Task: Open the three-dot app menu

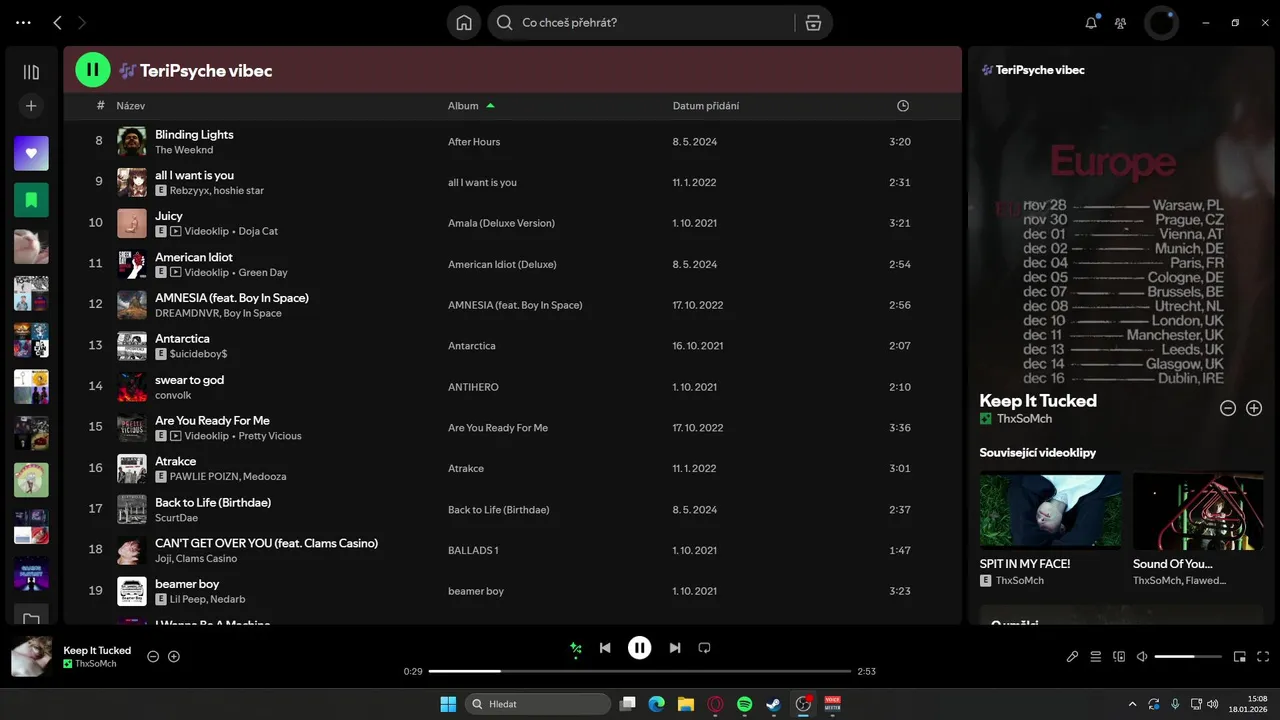Action: (23, 22)
